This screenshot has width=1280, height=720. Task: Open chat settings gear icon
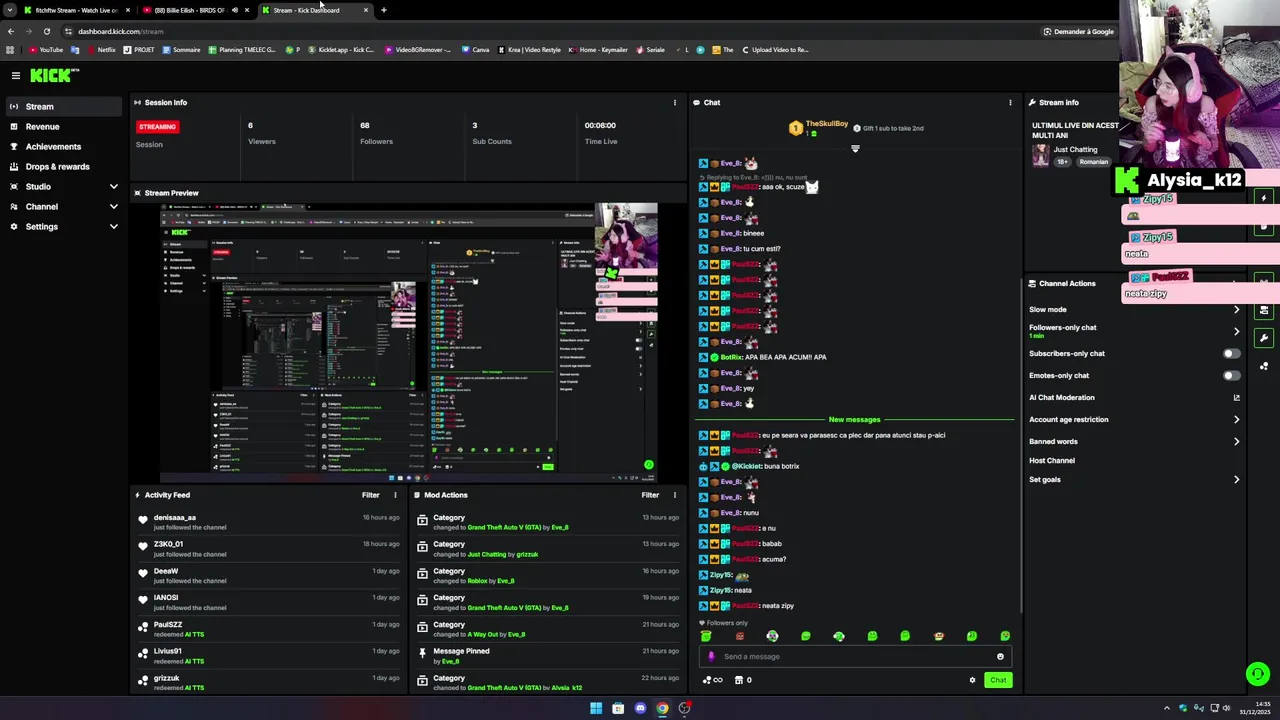tap(972, 680)
